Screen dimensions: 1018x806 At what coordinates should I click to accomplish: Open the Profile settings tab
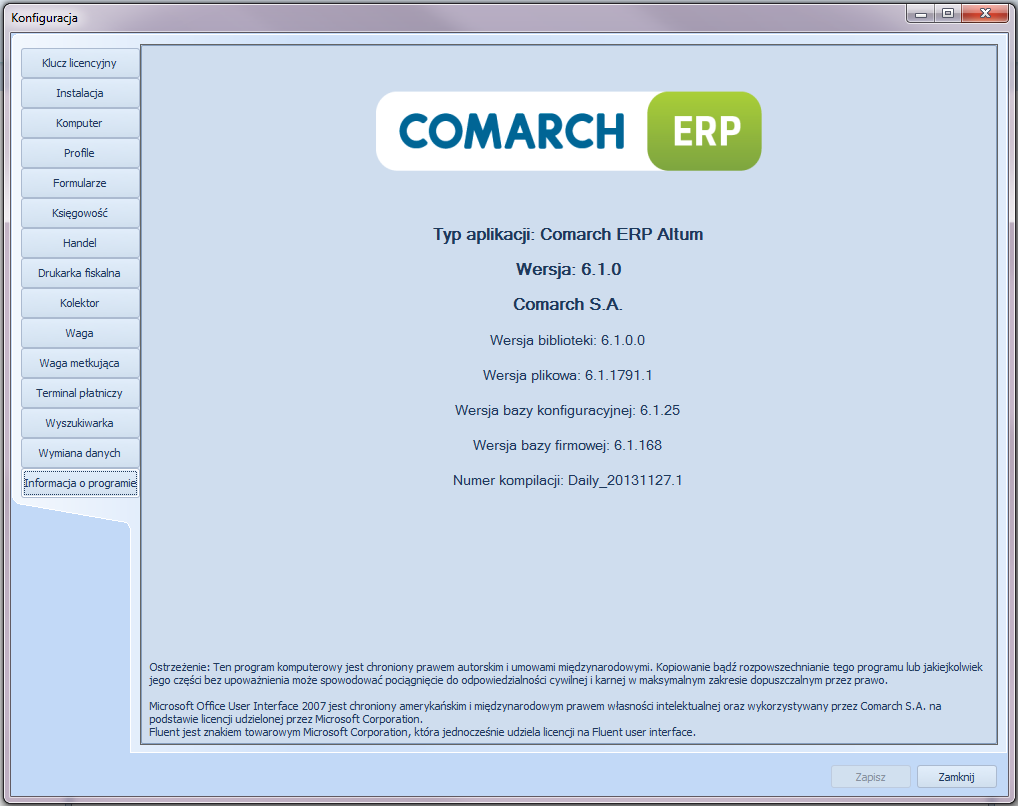coord(80,153)
